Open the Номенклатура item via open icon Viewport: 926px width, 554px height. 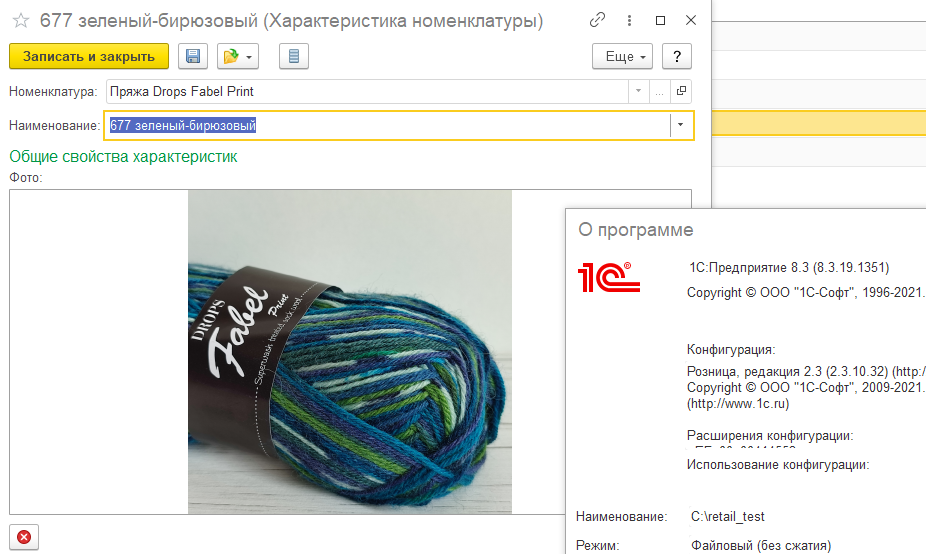click(681, 92)
